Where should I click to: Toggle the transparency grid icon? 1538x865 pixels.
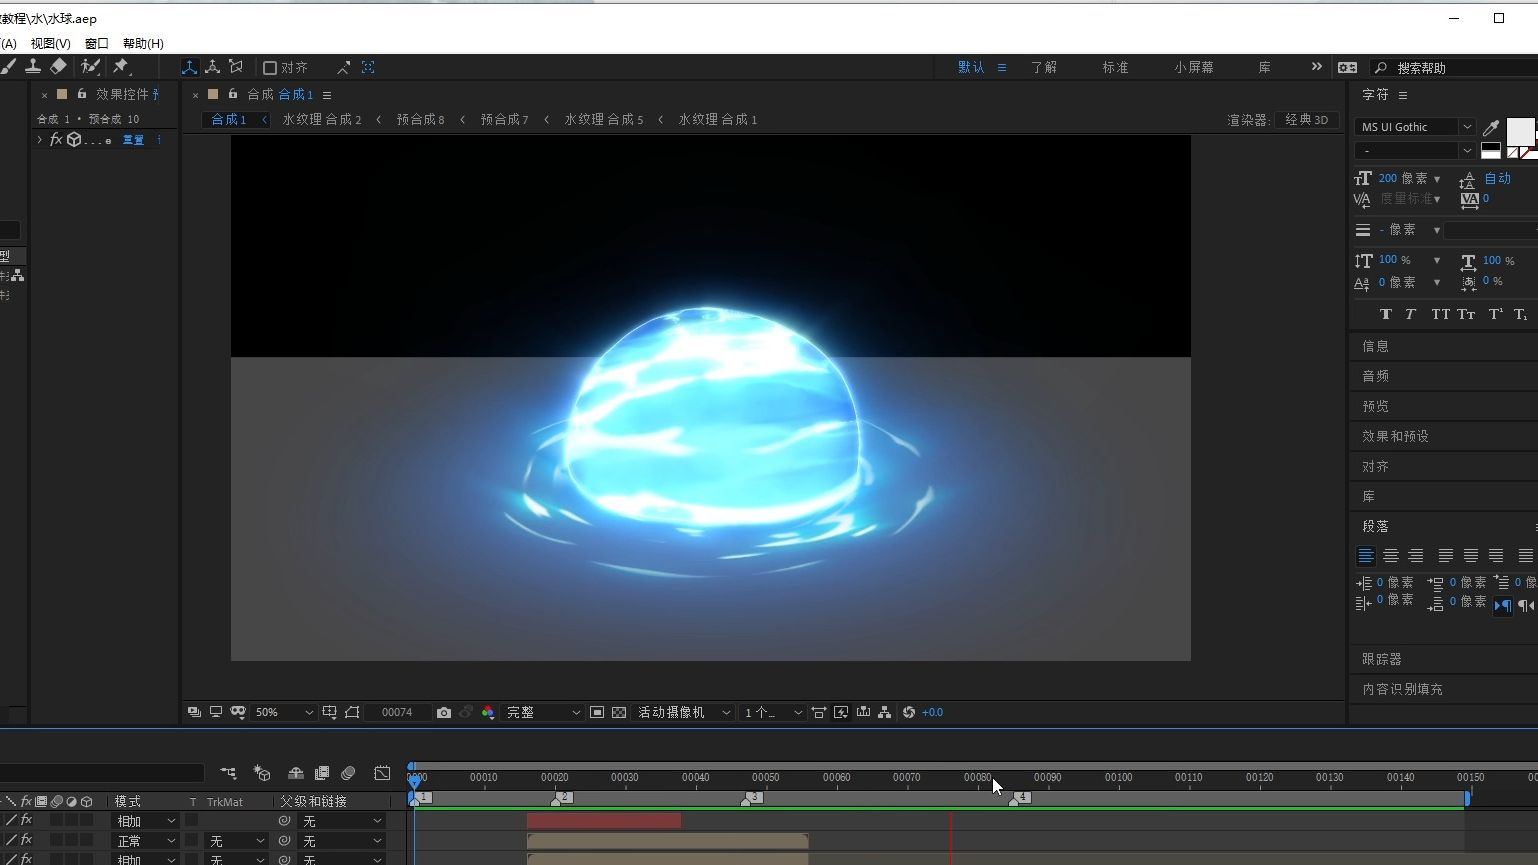coord(619,712)
